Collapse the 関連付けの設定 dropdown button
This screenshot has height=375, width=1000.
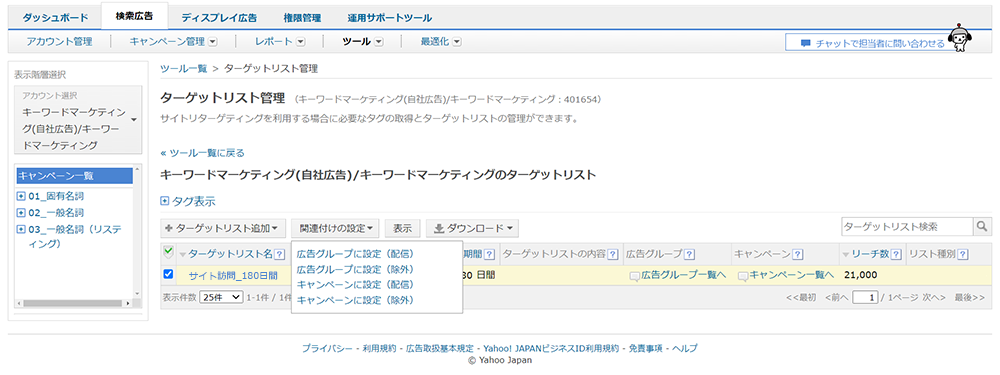click(335, 228)
